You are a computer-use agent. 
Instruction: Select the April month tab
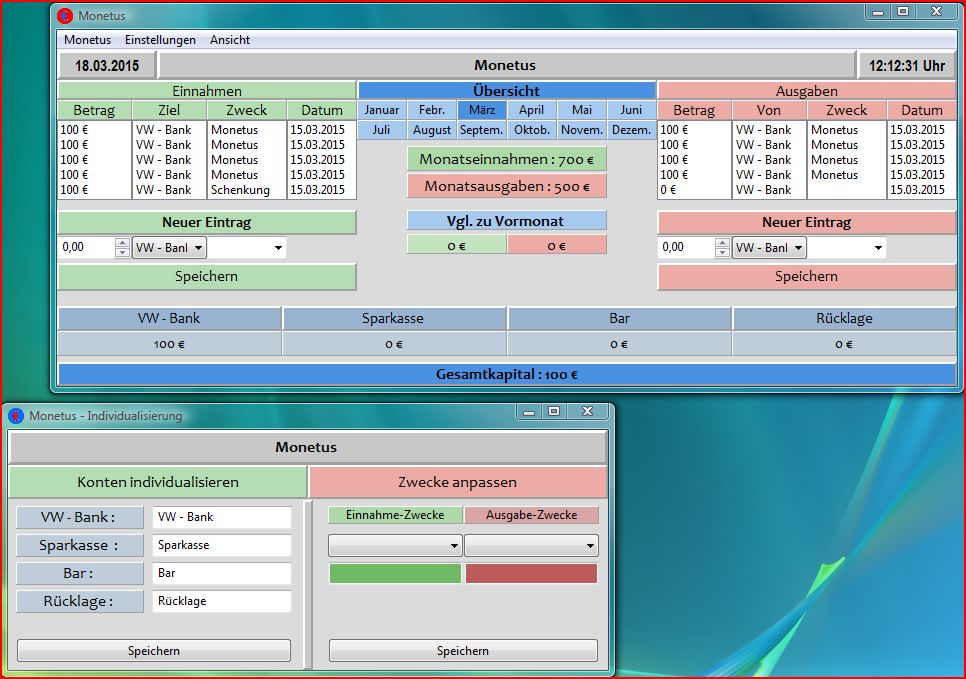[x=531, y=110]
